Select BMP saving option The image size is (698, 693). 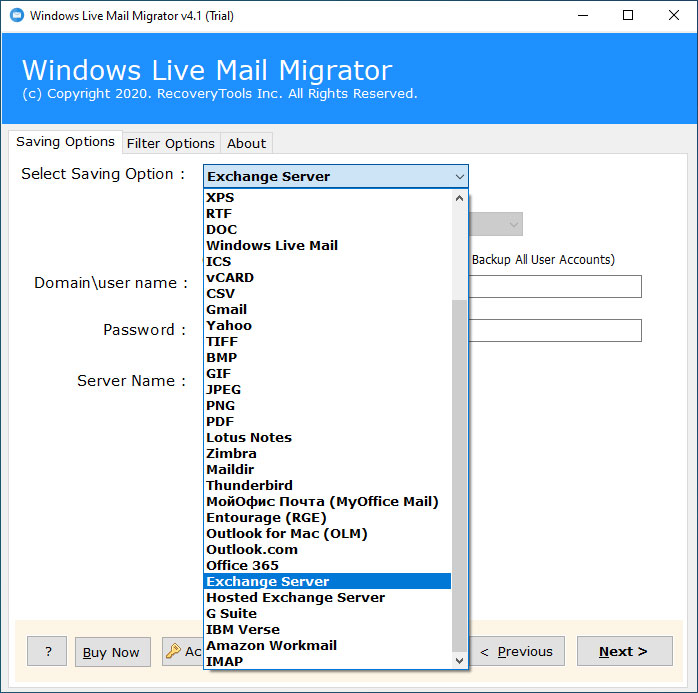(x=328, y=358)
